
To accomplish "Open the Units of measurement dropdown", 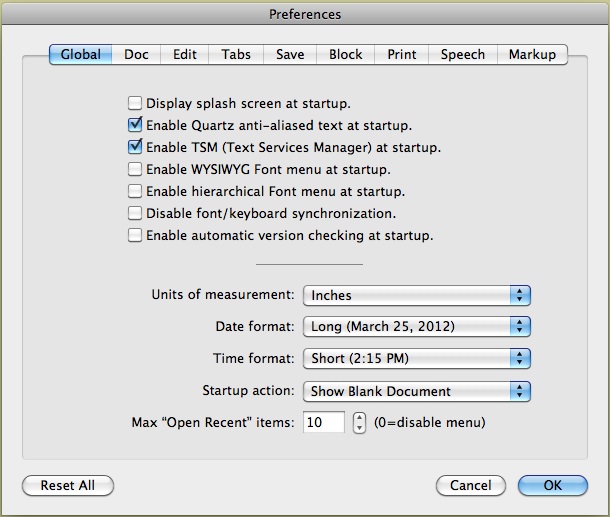I will (416, 295).
